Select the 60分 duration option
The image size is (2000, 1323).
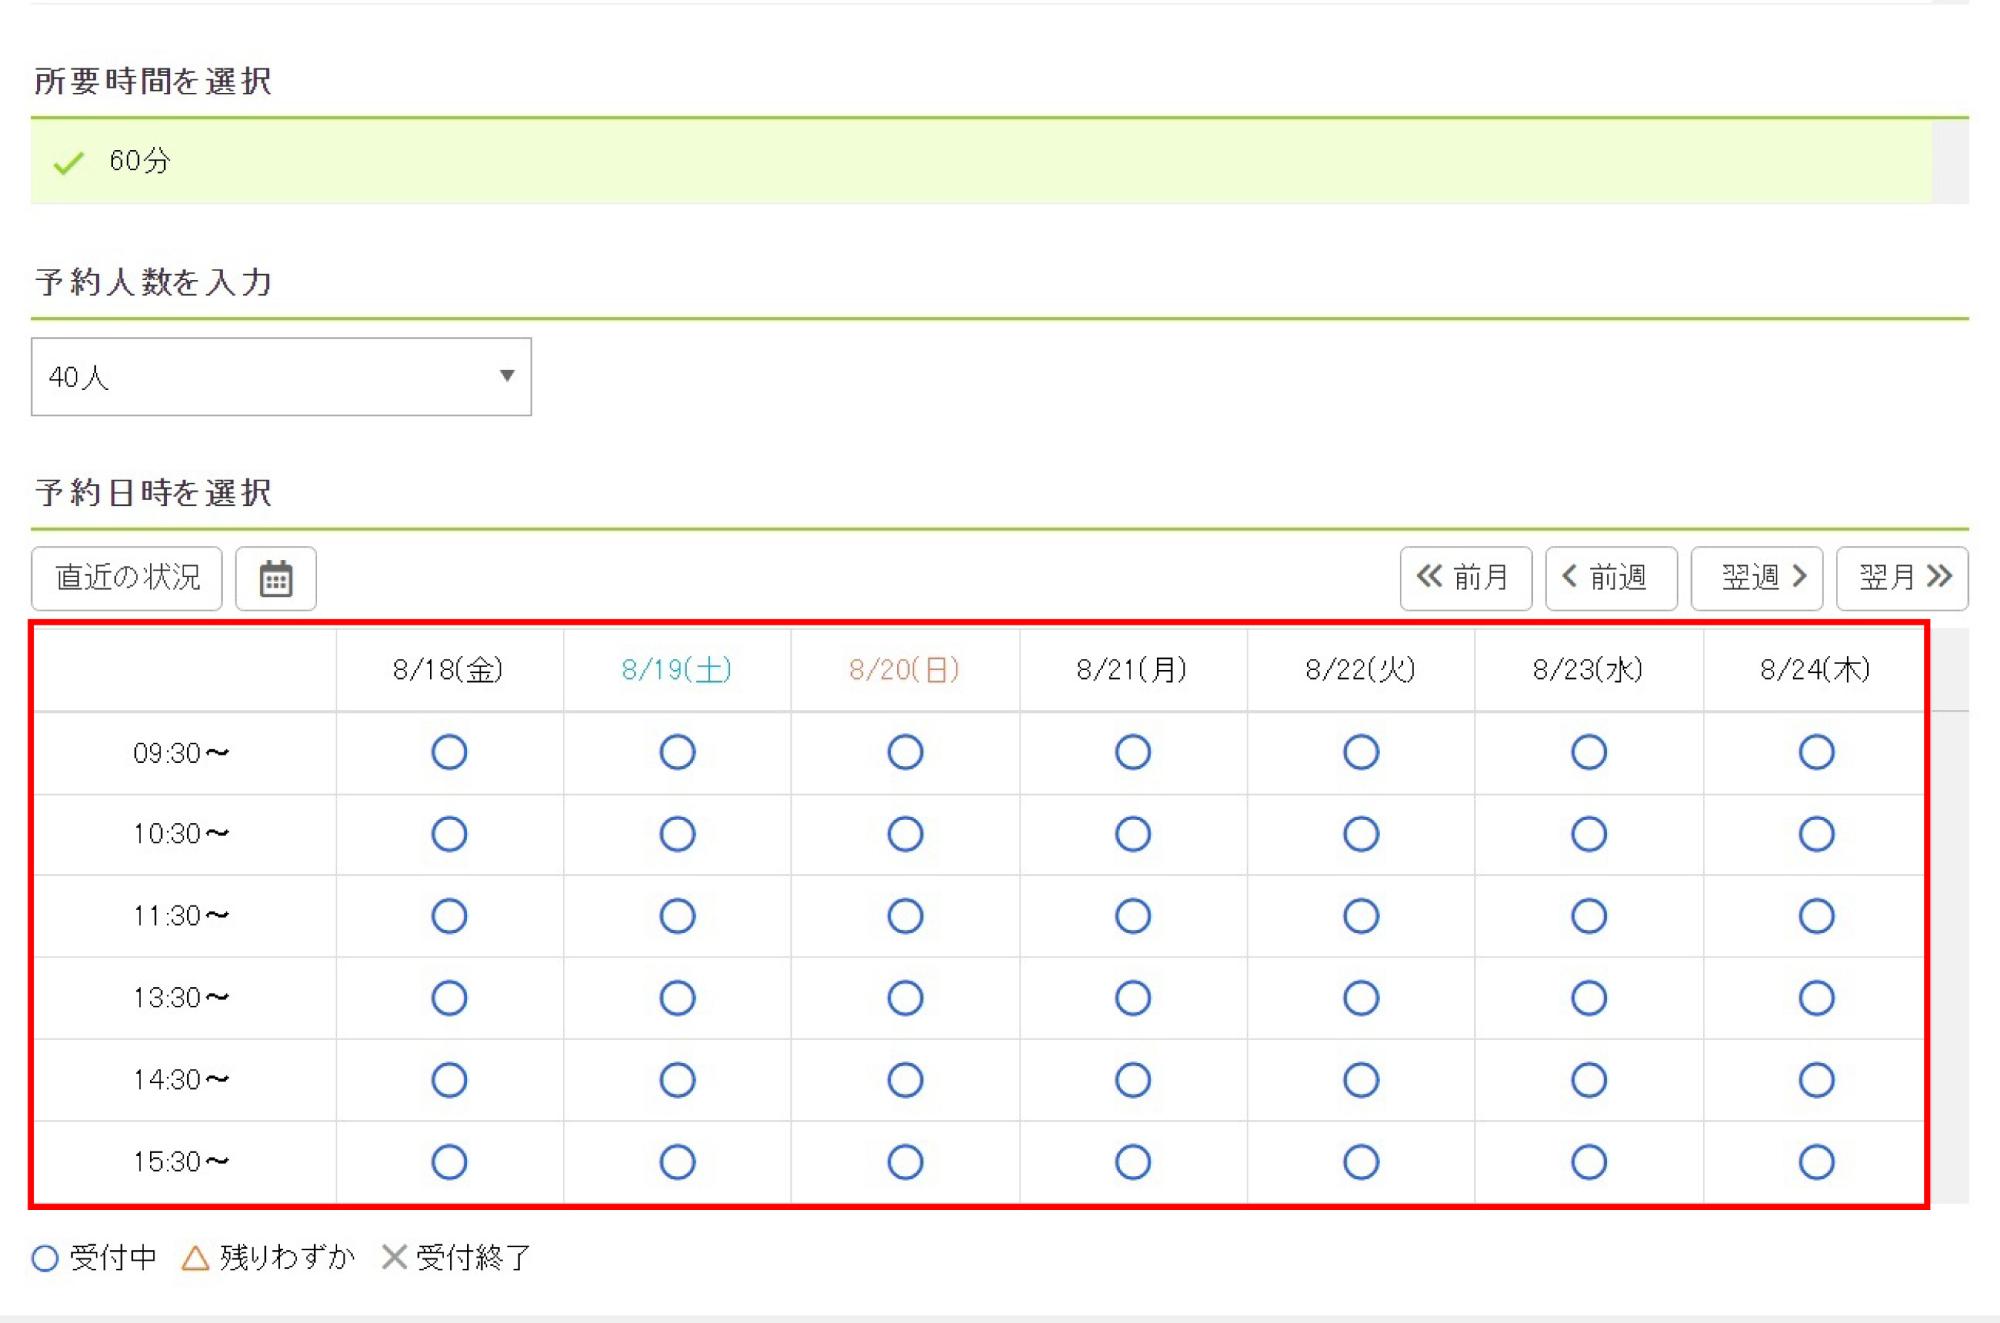point(981,161)
